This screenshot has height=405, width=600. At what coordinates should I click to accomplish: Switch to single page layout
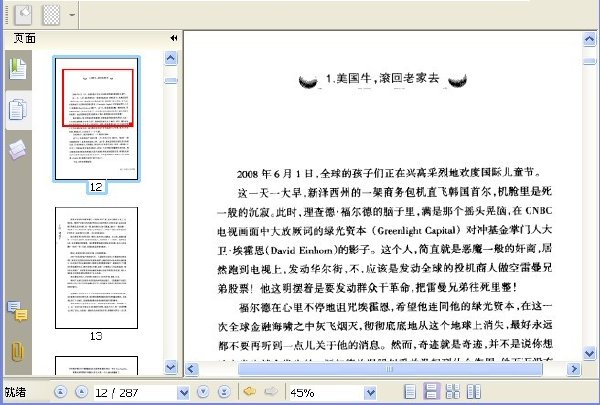pyautogui.click(x=410, y=392)
